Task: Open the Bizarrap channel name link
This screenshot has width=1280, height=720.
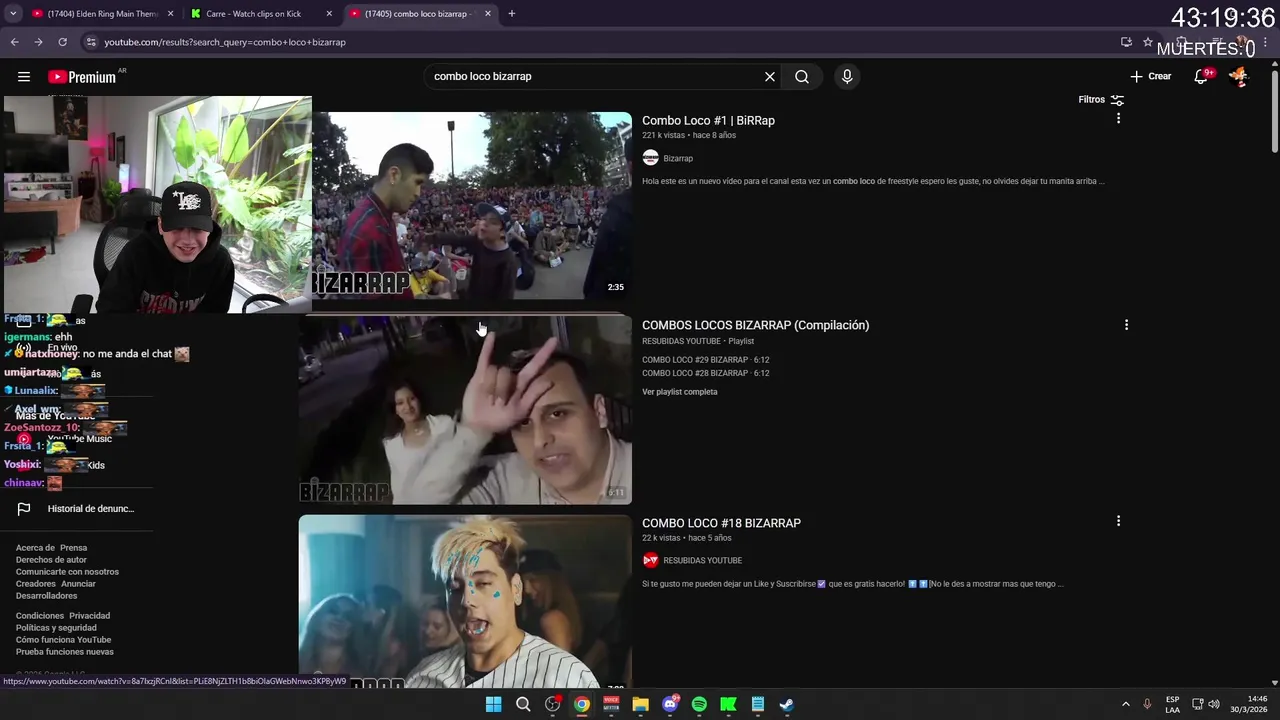Action: click(678, 158)
